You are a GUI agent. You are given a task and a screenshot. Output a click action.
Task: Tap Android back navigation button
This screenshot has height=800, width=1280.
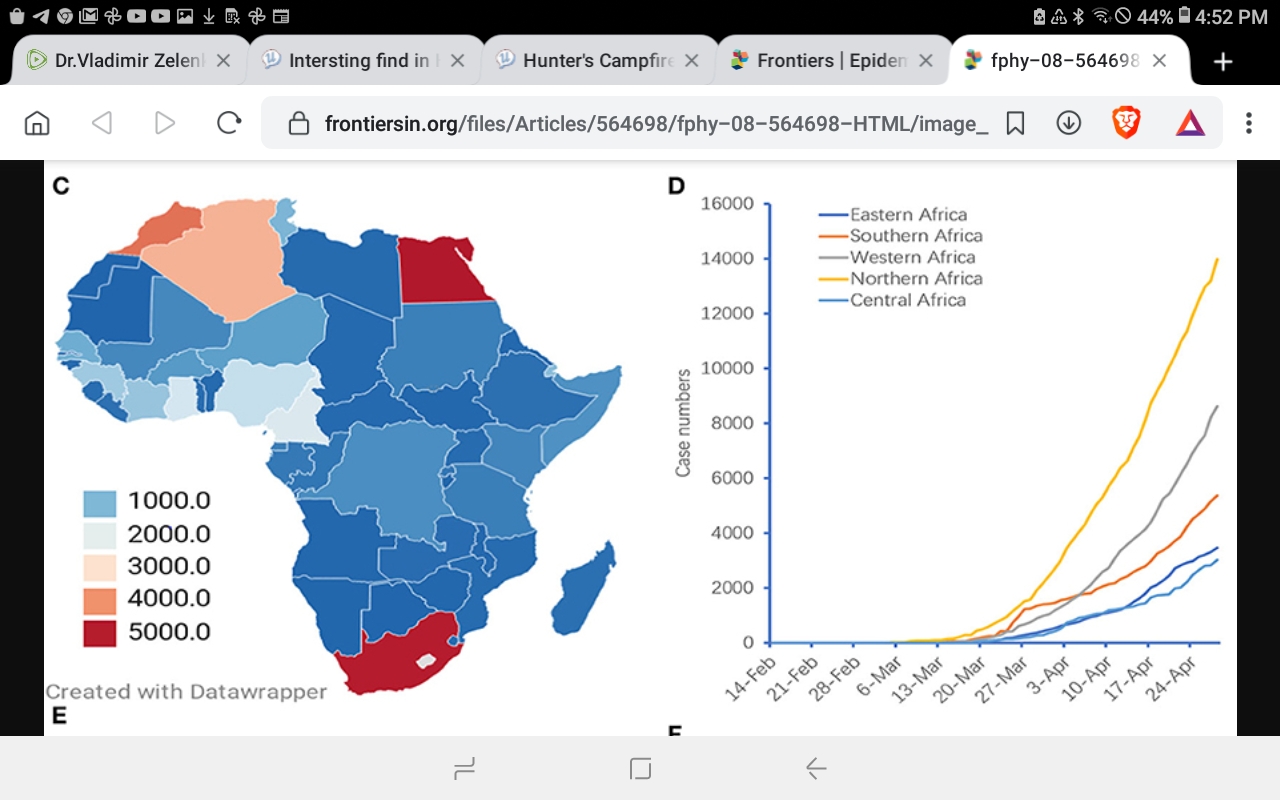tap(816, 768)
